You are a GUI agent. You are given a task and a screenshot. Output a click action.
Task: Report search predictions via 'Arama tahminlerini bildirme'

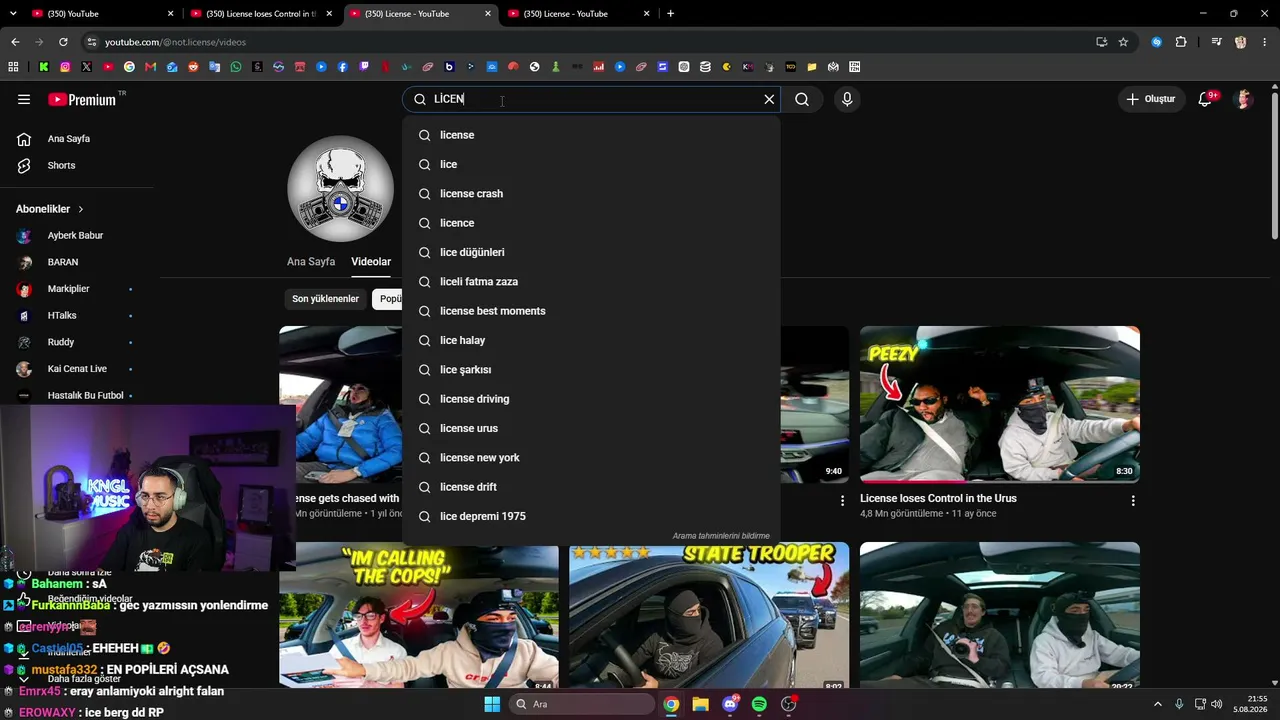pos(721,536)
